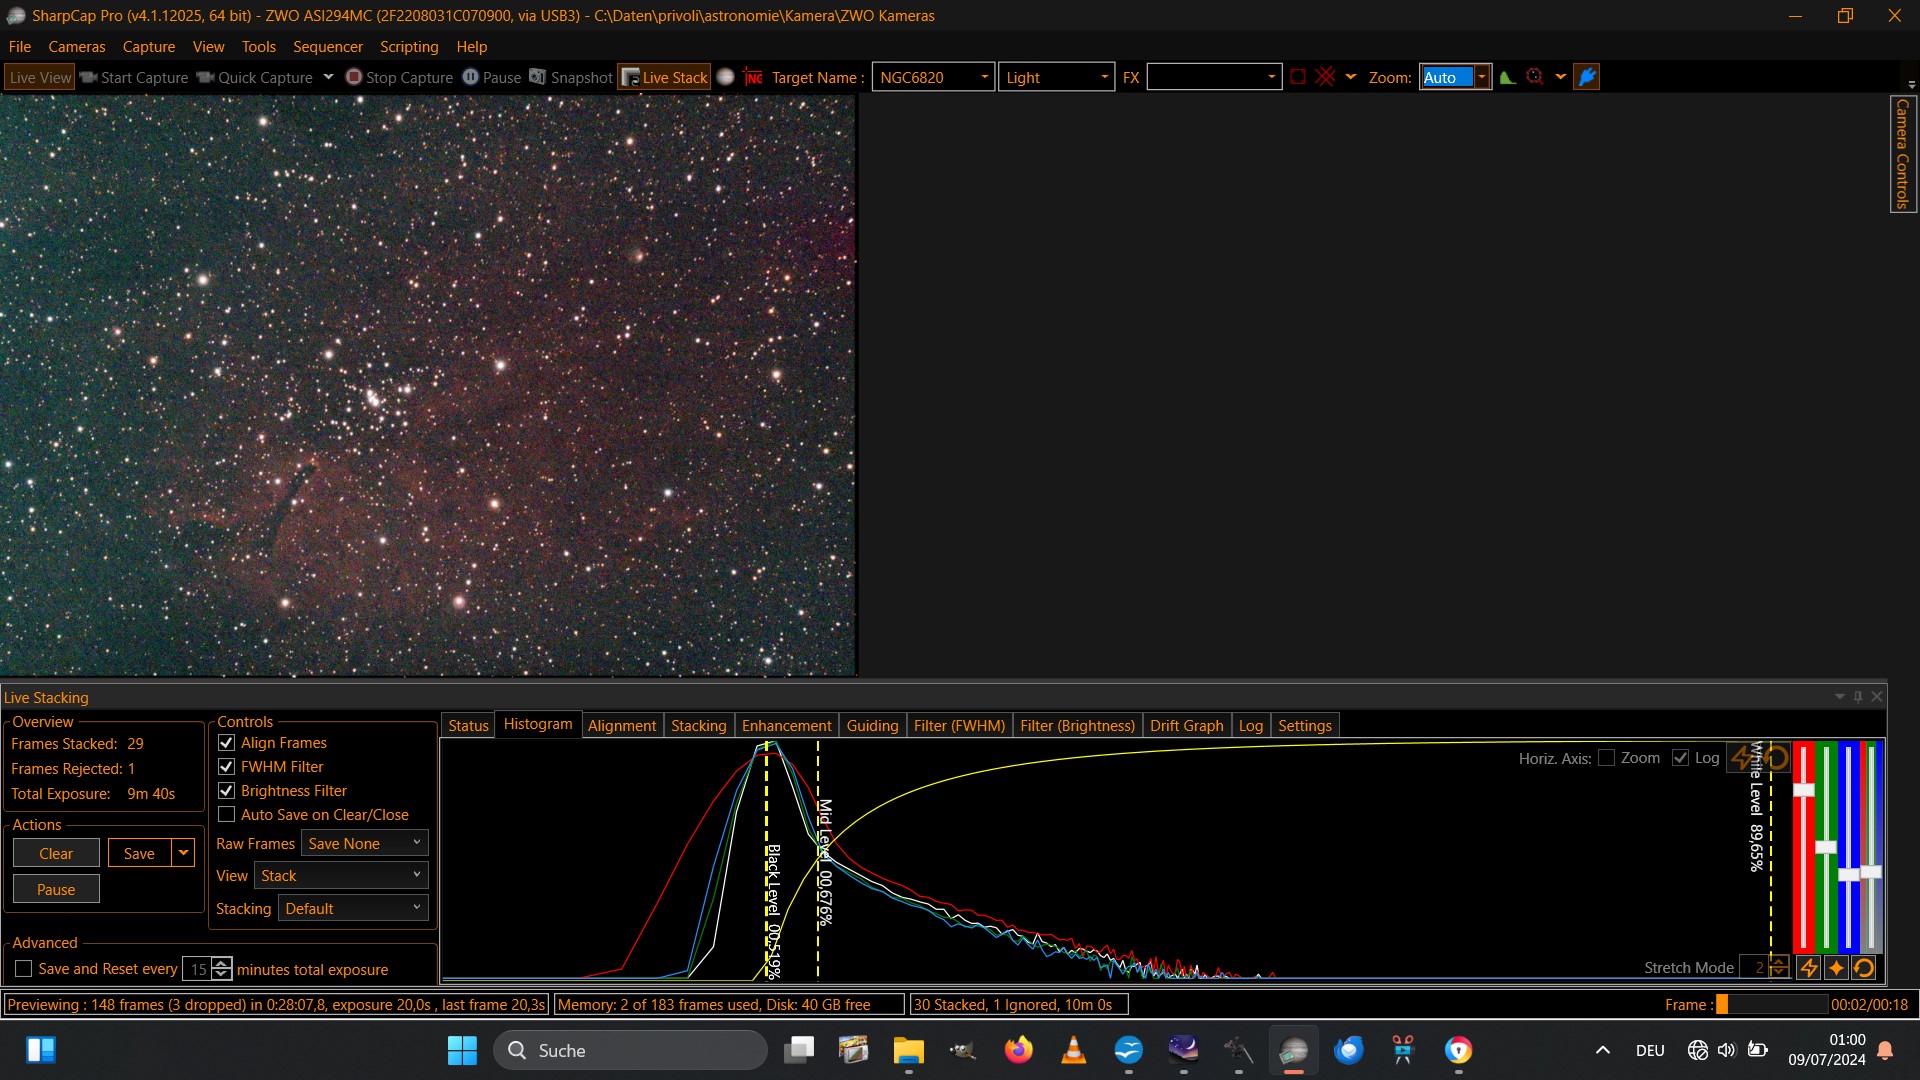
Task: Click the Pause button in Actions
Action: pos(56,889)
